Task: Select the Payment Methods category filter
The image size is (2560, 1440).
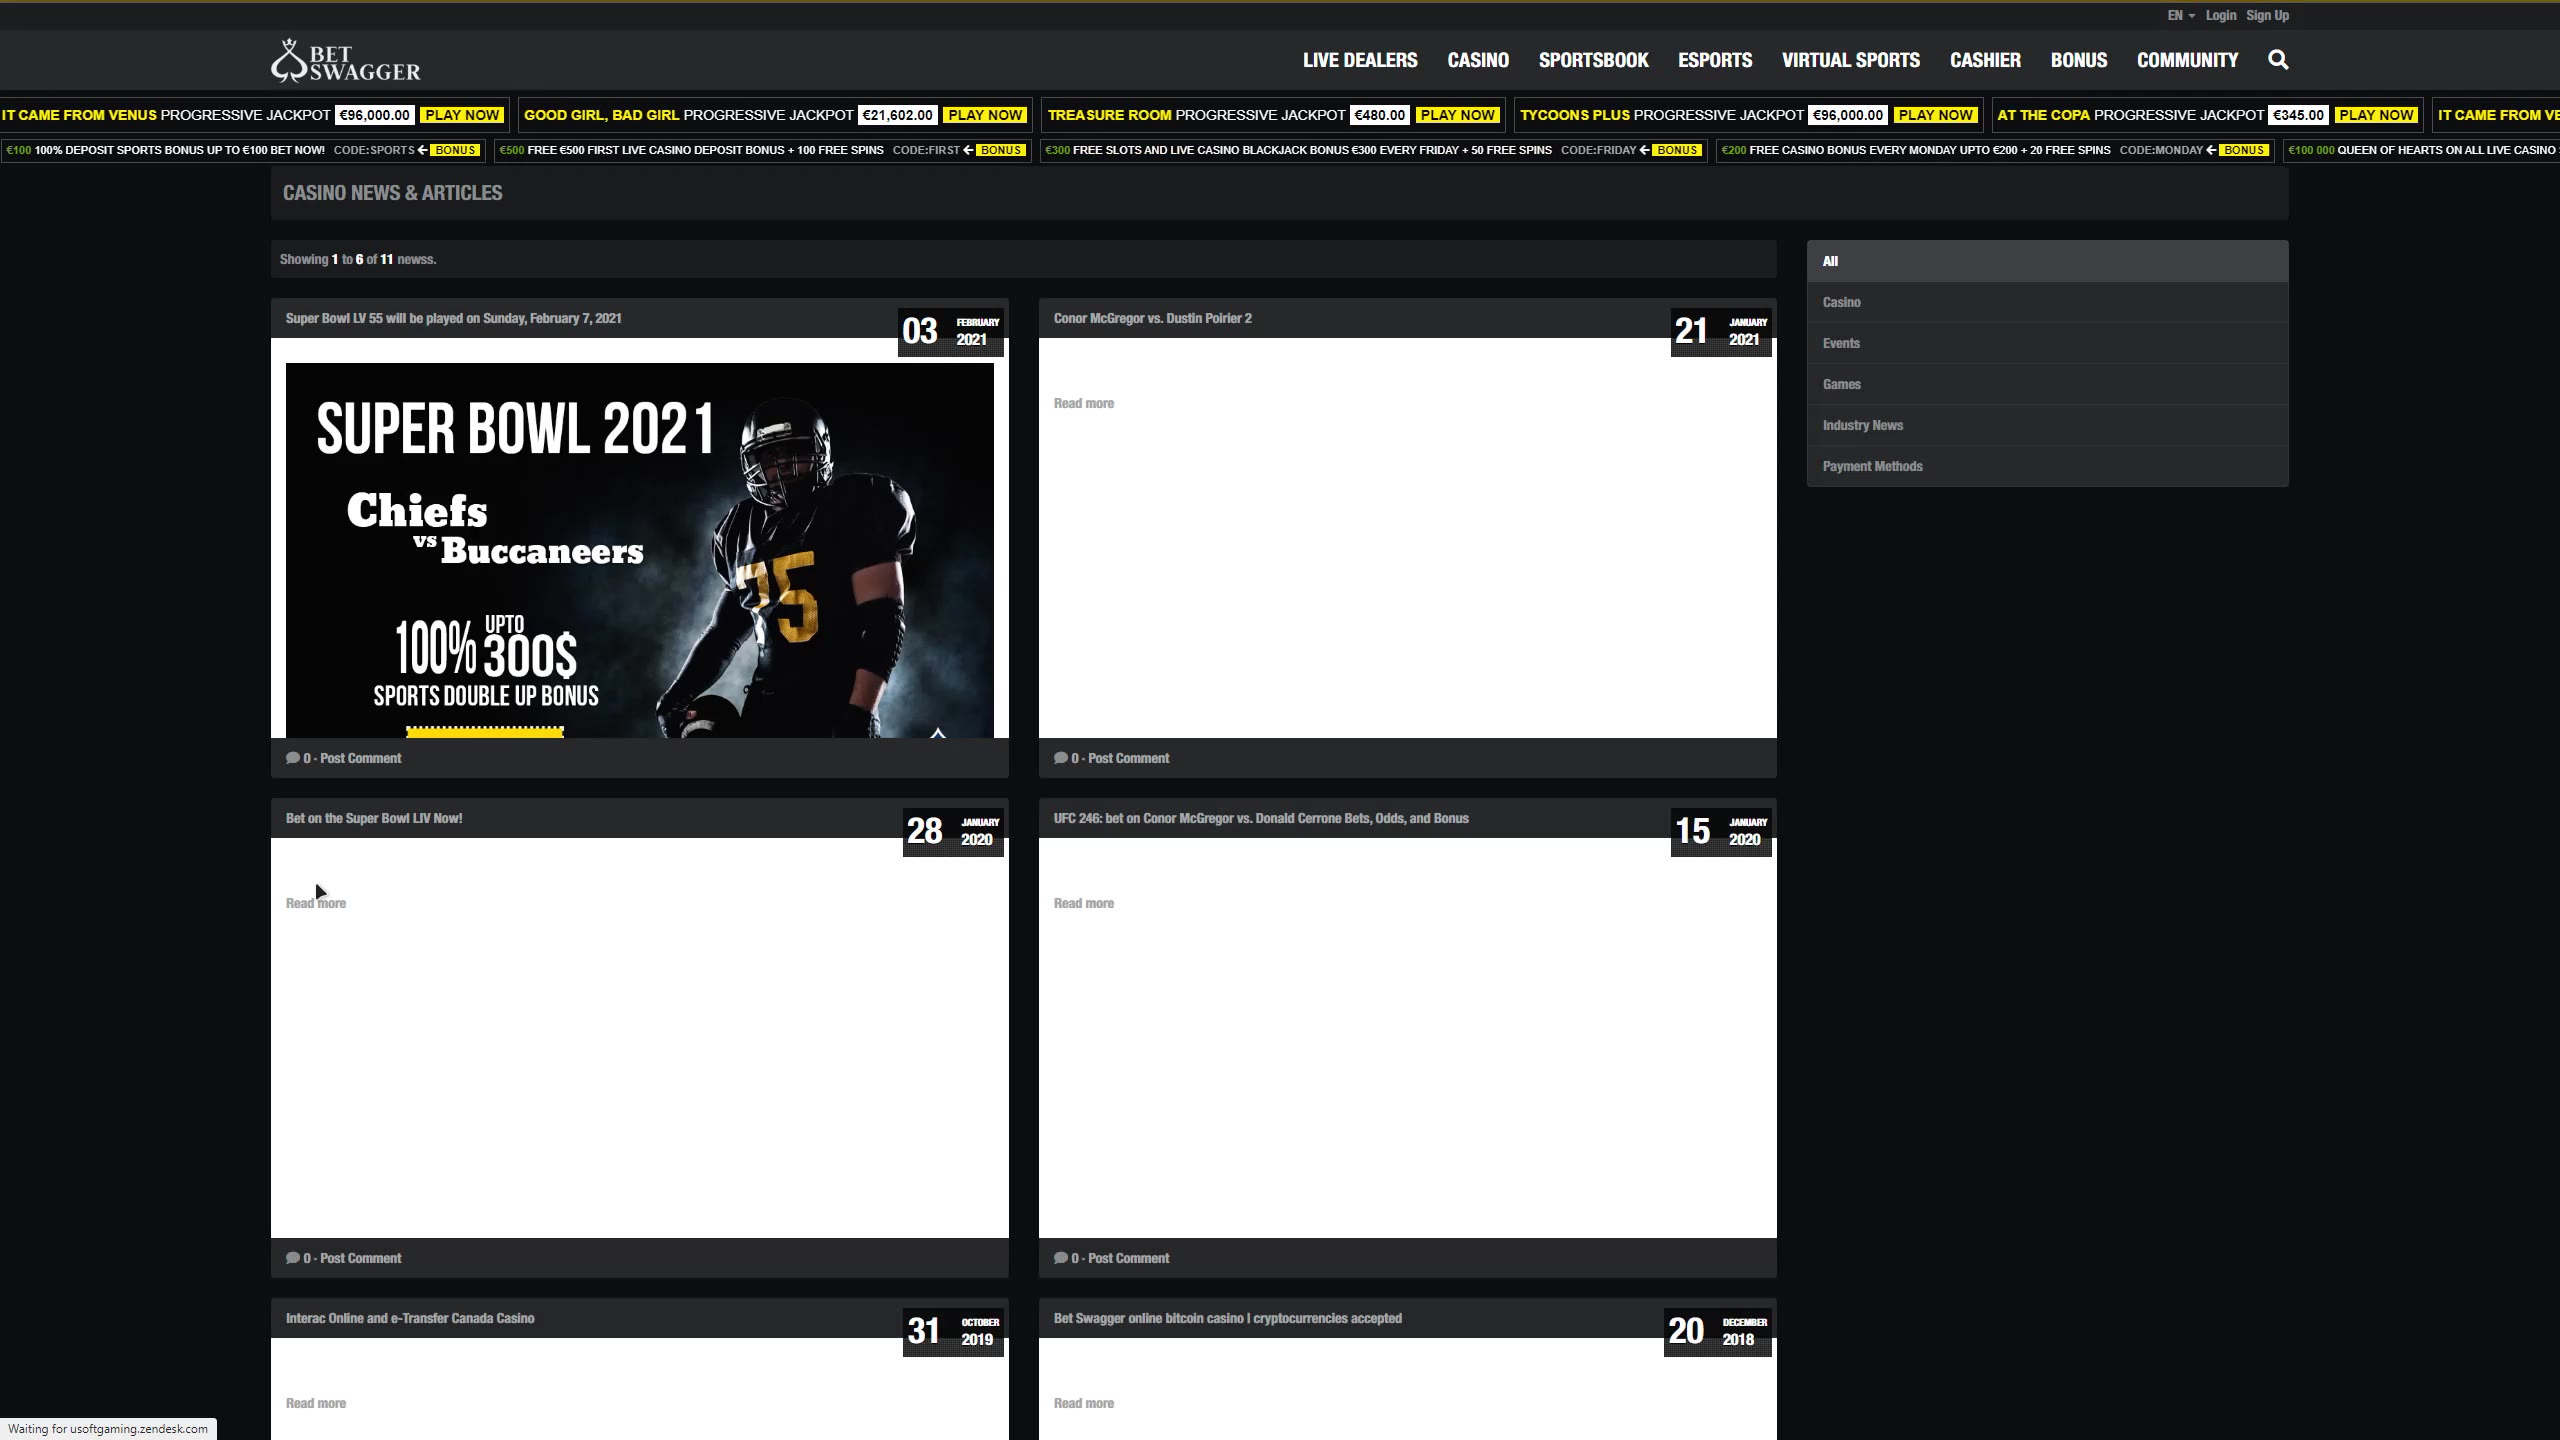Action: pos(1872,466)
